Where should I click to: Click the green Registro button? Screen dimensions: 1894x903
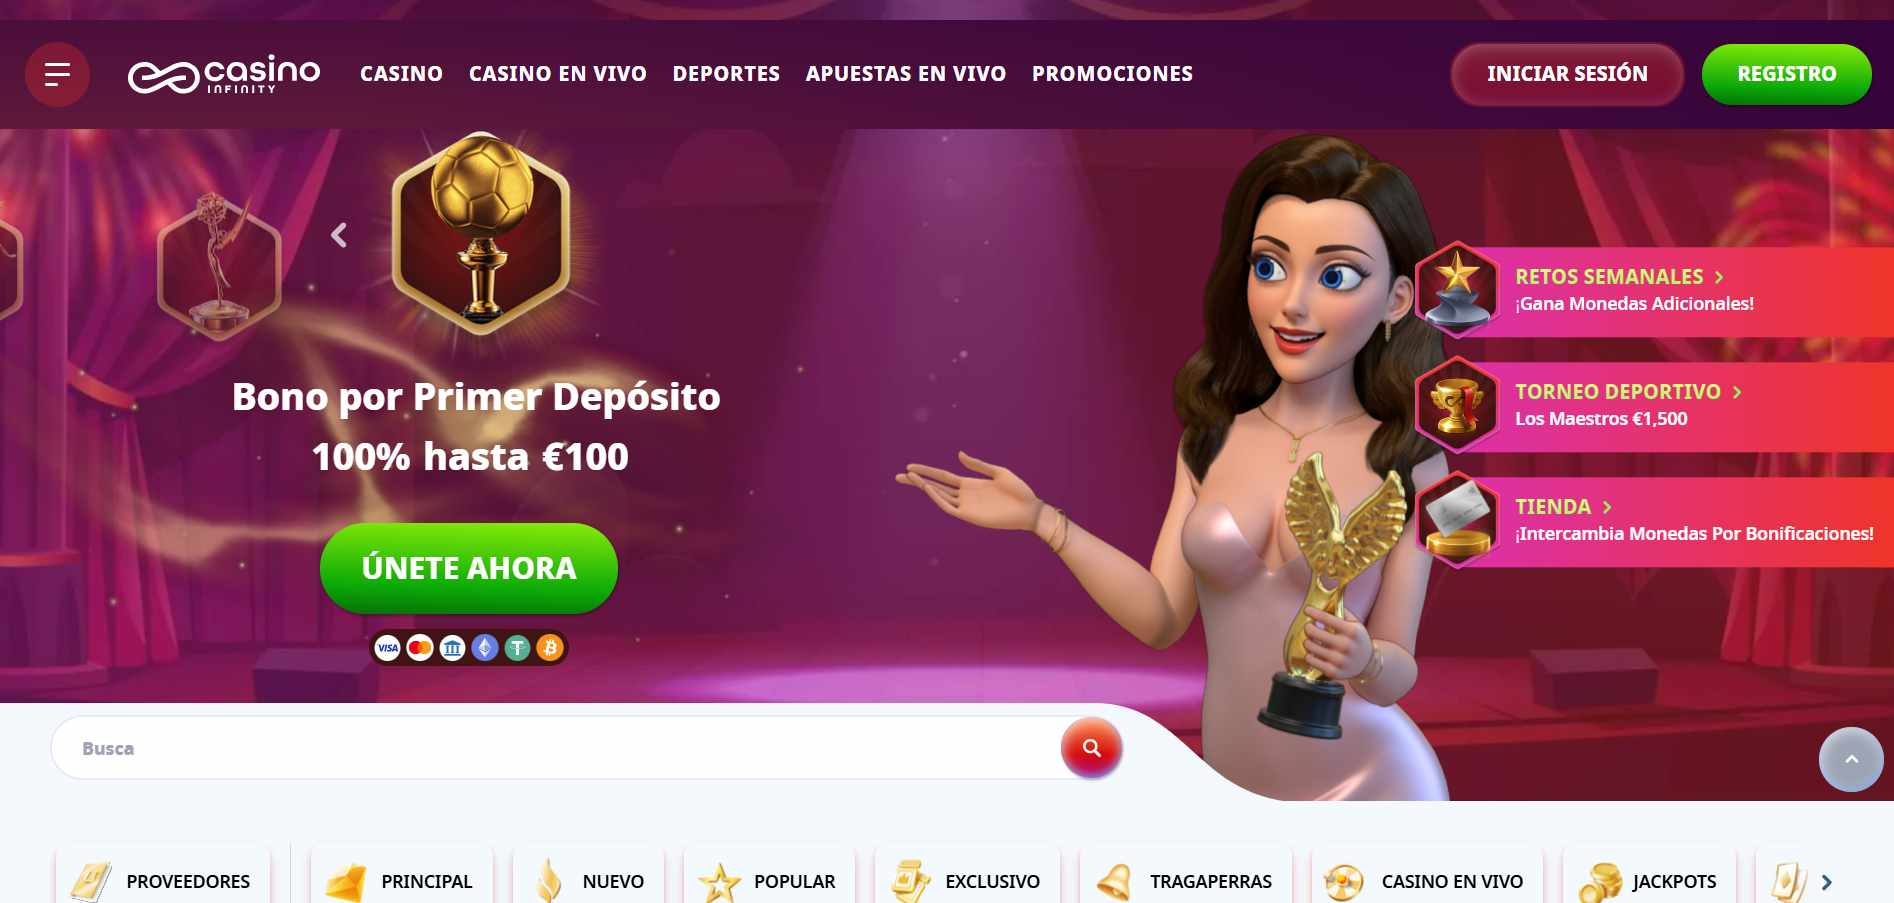tap(1787, 74)
